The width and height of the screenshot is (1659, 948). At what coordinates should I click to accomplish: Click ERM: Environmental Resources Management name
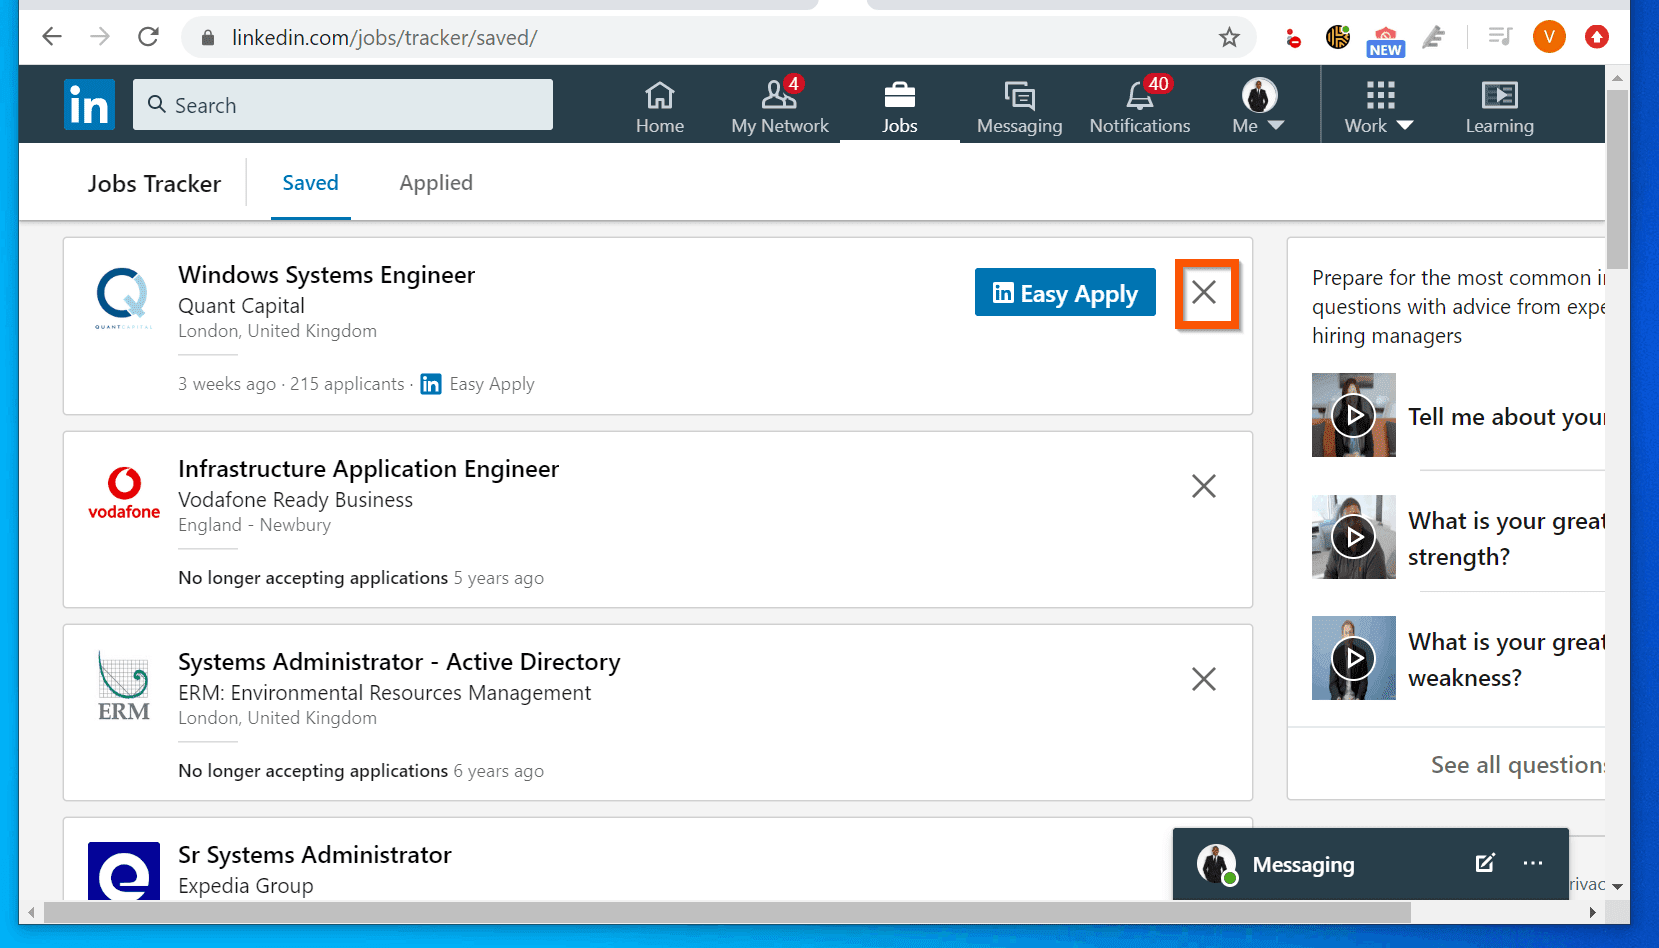click(384, 693)
